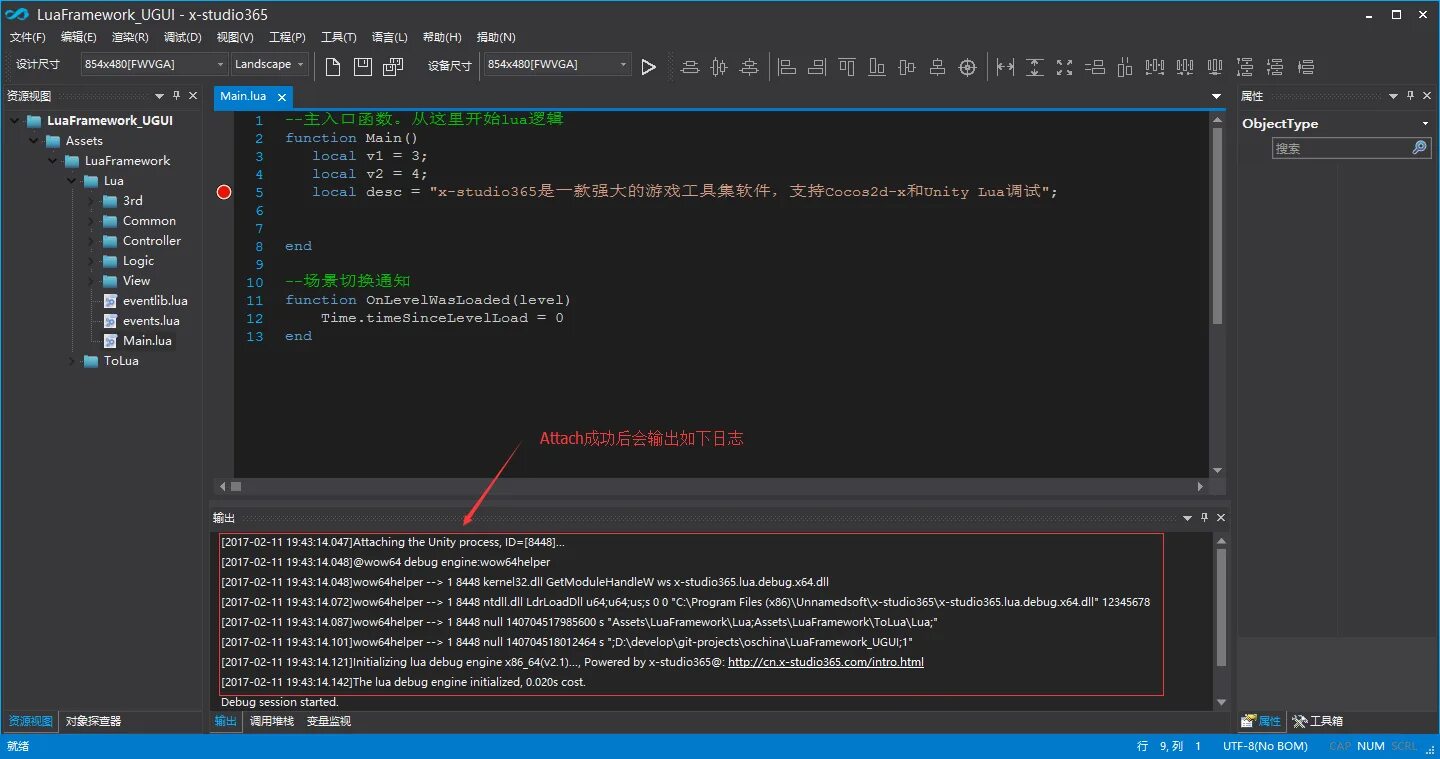The image size is (1440, 759).
Task: Open the editor tab list dropdown arrow
Action: coord(1217,97)
